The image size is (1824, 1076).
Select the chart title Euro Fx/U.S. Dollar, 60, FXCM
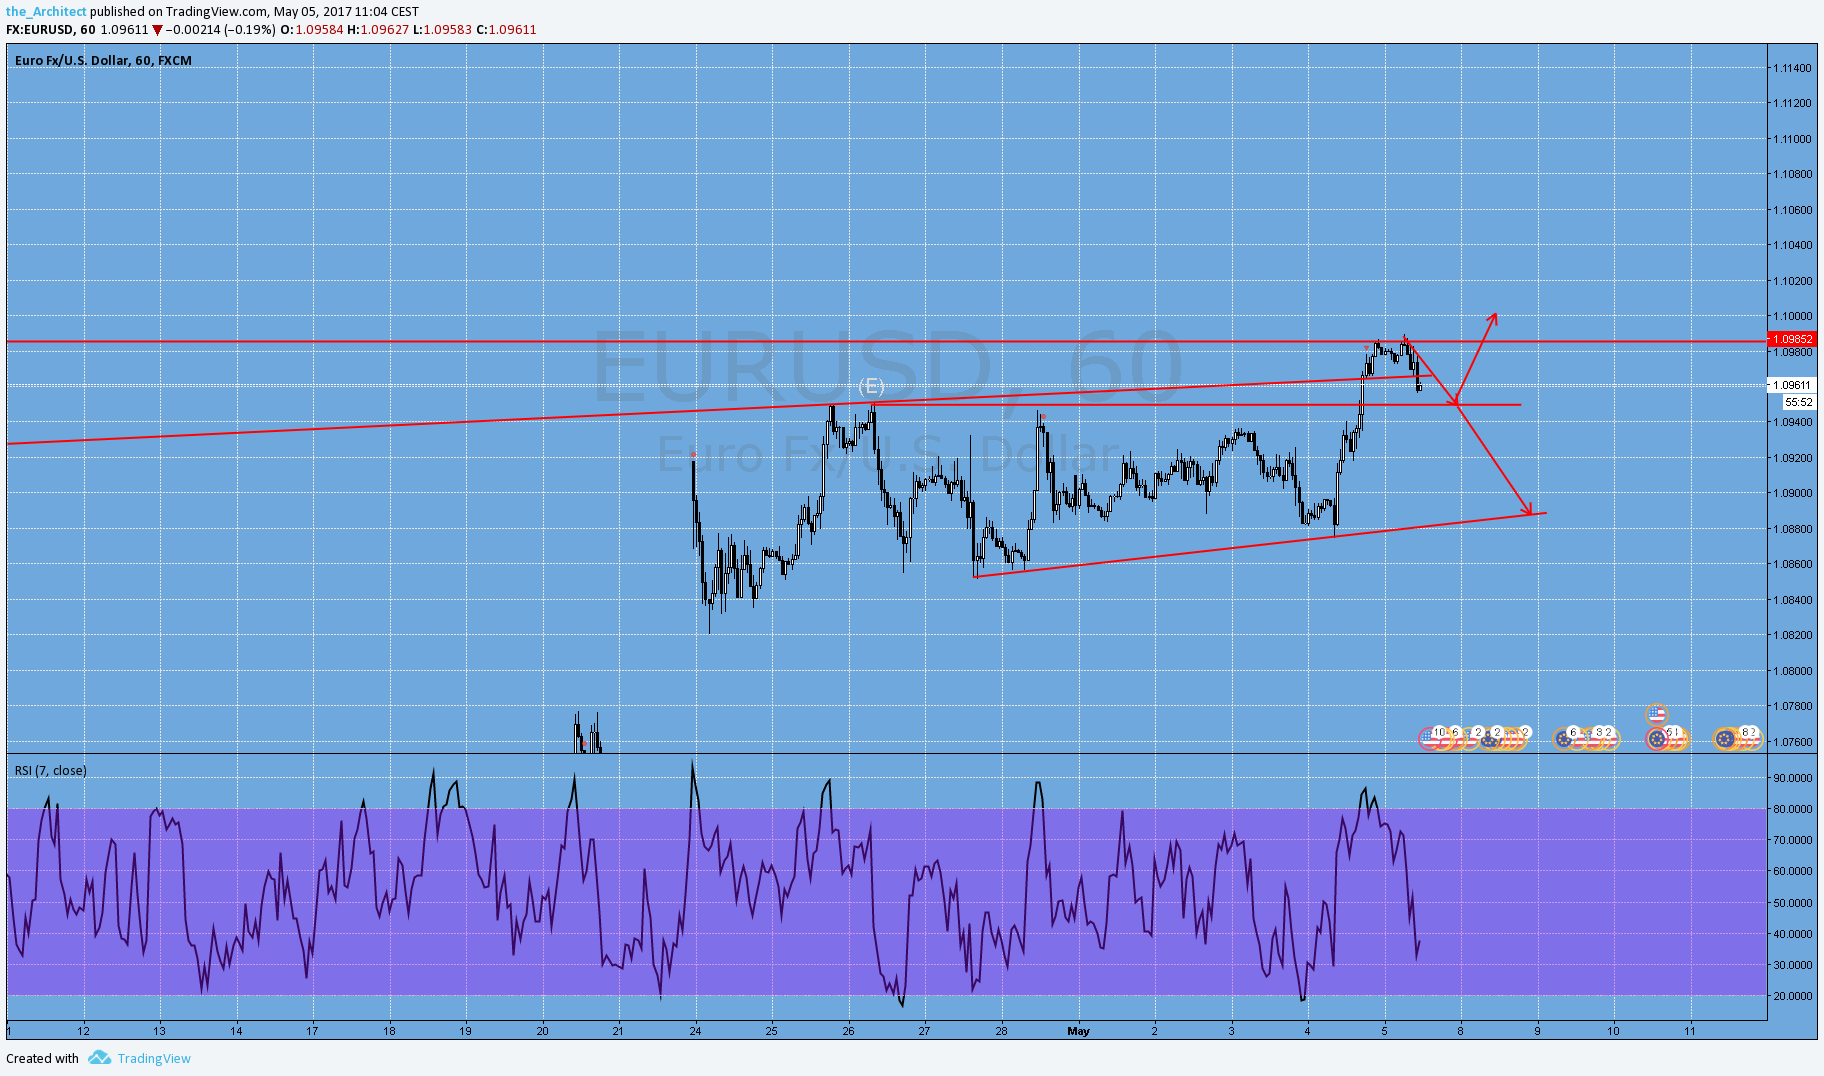103,60
